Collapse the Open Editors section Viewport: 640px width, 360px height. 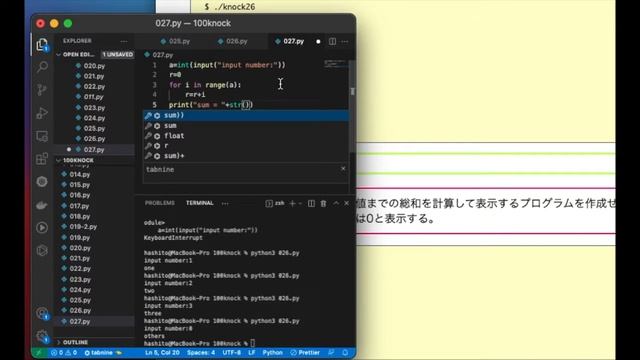pyautogui.click(x=78, y=54)
